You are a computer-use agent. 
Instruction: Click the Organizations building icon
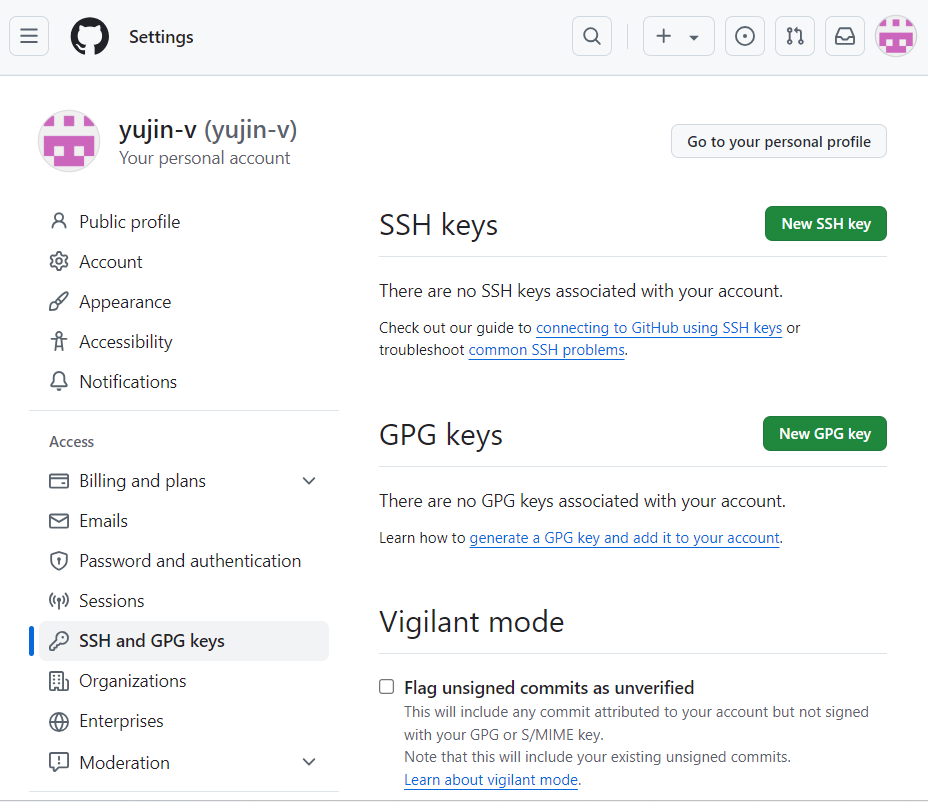(59, 681)
